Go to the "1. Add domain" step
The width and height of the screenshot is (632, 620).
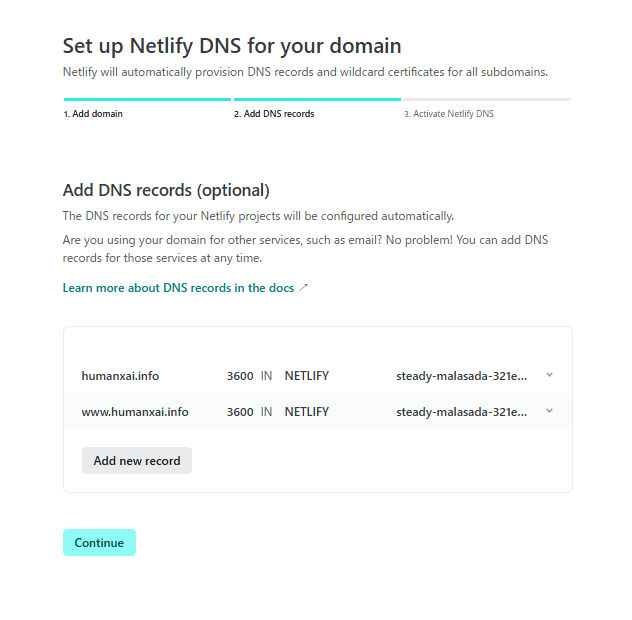point(93,114)
